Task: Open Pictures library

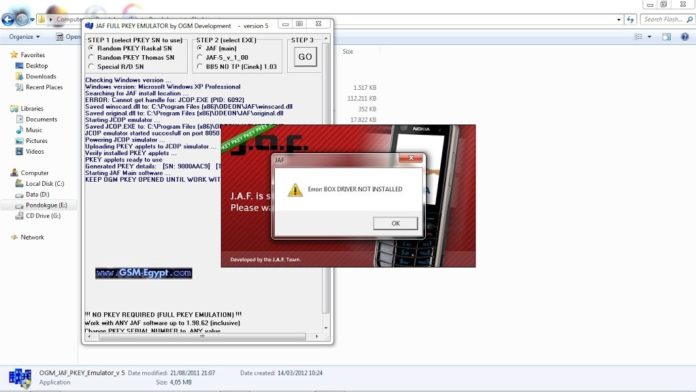Action: pos(36,141)
